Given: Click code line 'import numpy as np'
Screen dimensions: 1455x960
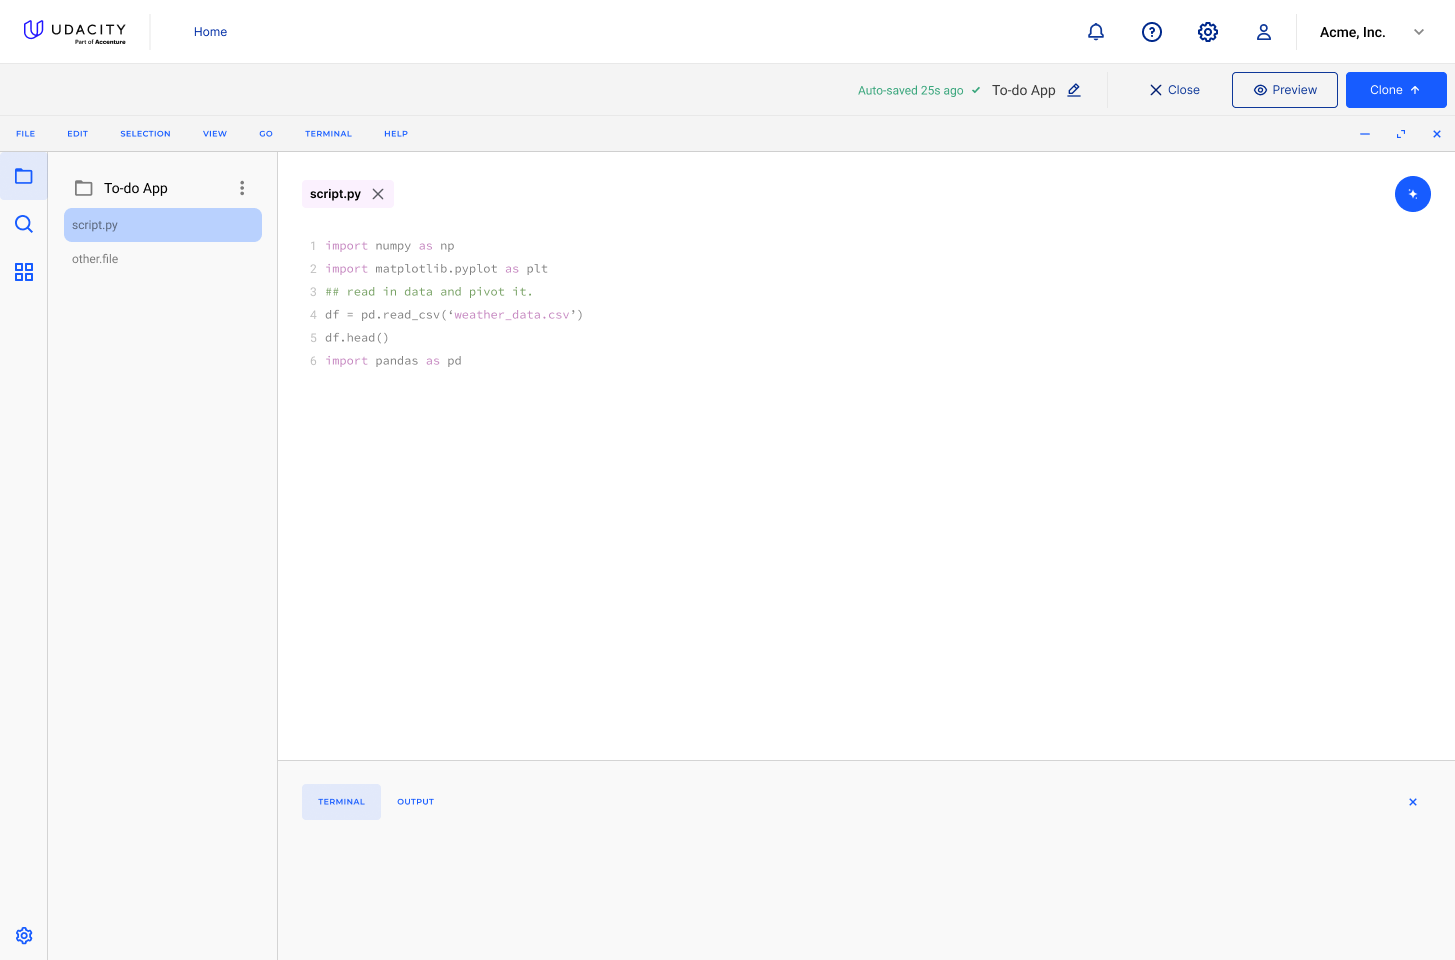Looking at the screenshot, I should (390, 246).
